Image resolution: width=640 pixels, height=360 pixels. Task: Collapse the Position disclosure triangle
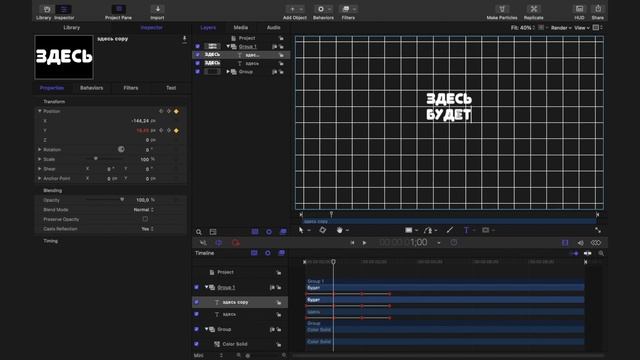(40, 111)
